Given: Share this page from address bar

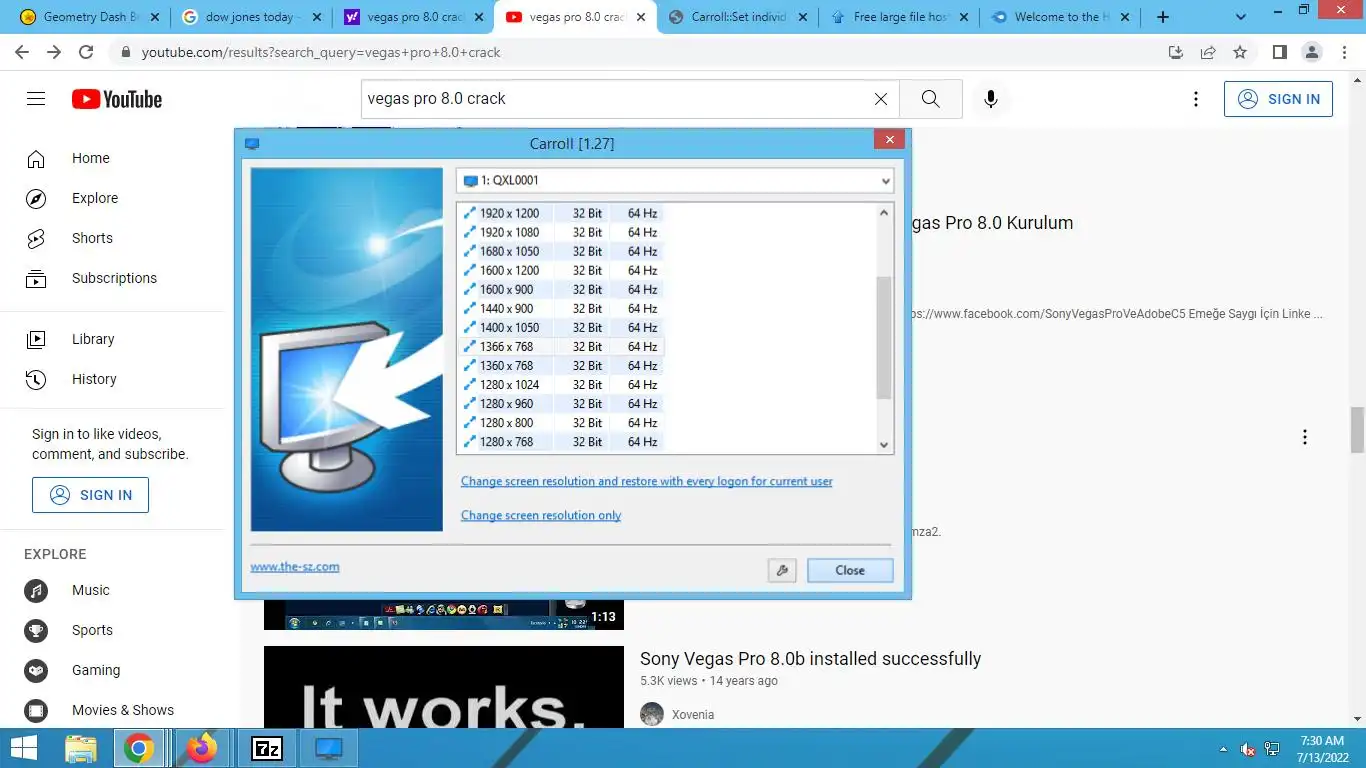Looking at the screenshot, I should pyautogui.click(x=1208, y=52).
